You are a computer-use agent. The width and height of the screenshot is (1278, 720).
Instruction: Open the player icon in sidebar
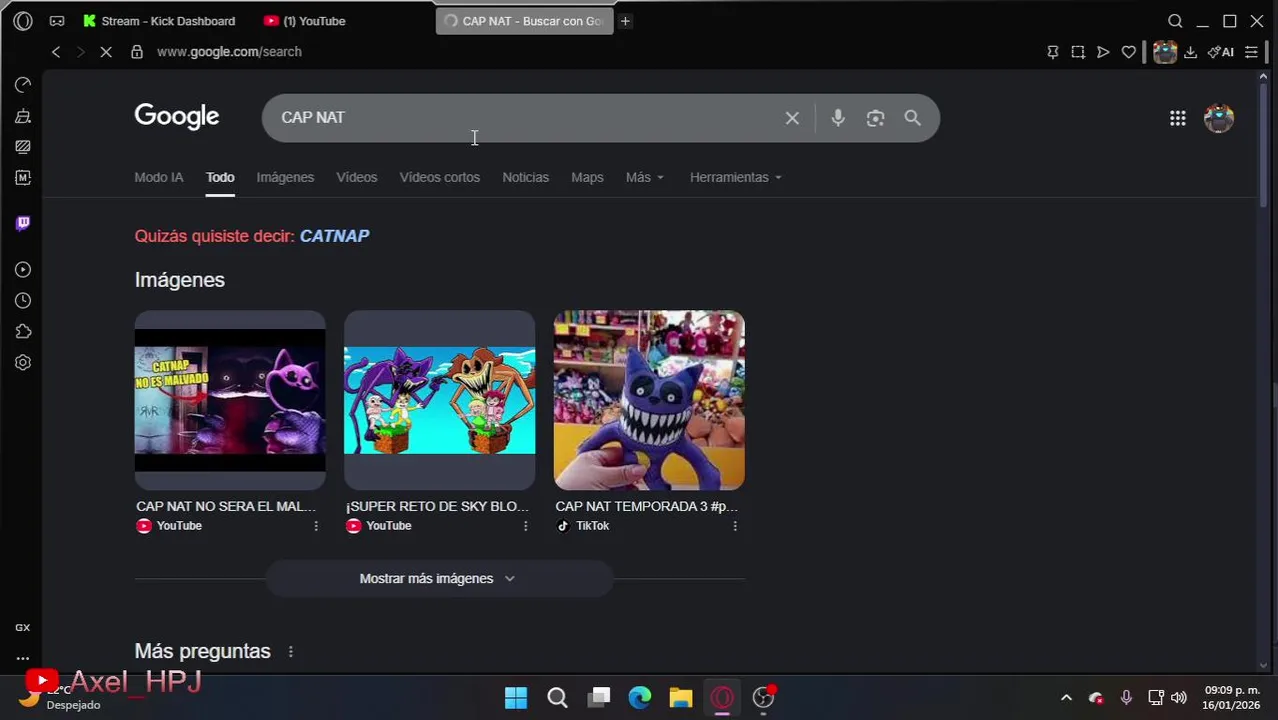click(x=23, y=270)
